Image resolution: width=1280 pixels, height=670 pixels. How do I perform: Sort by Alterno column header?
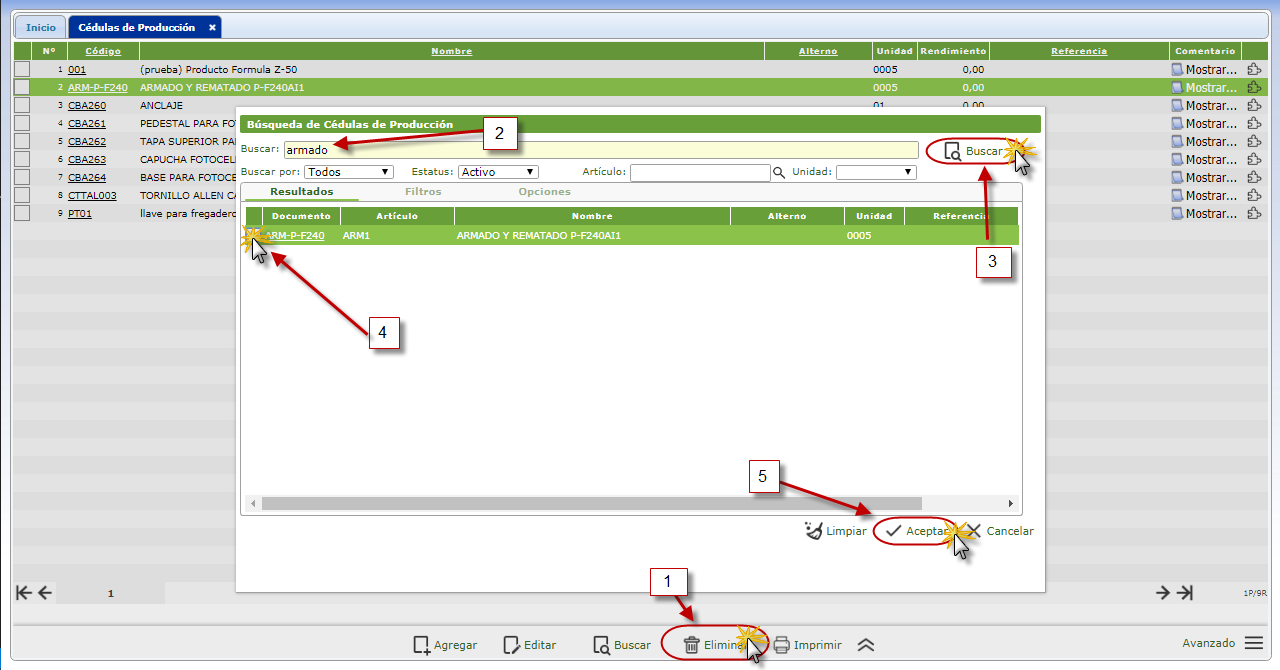tap(818, 51)
